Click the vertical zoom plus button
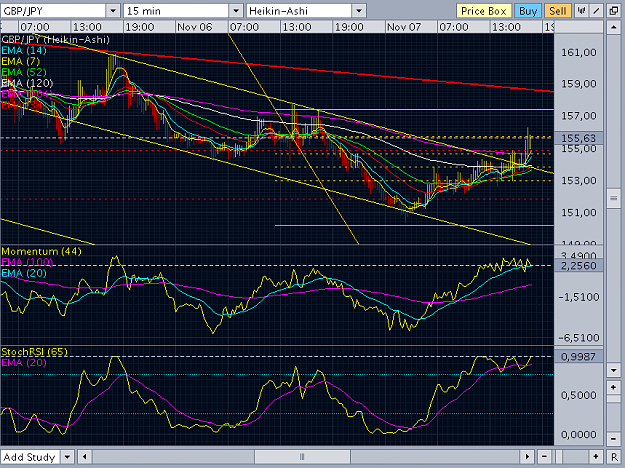 [x=613, y=387]
